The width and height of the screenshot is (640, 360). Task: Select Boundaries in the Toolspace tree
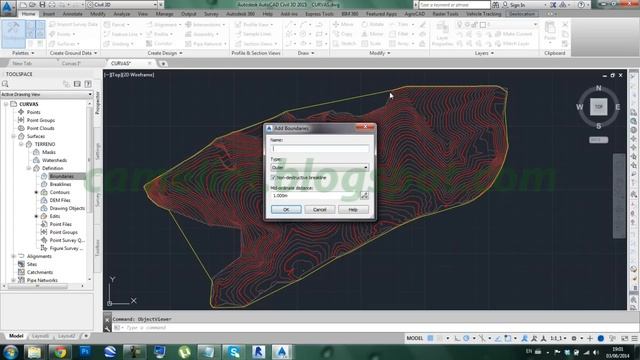(62, 176)
